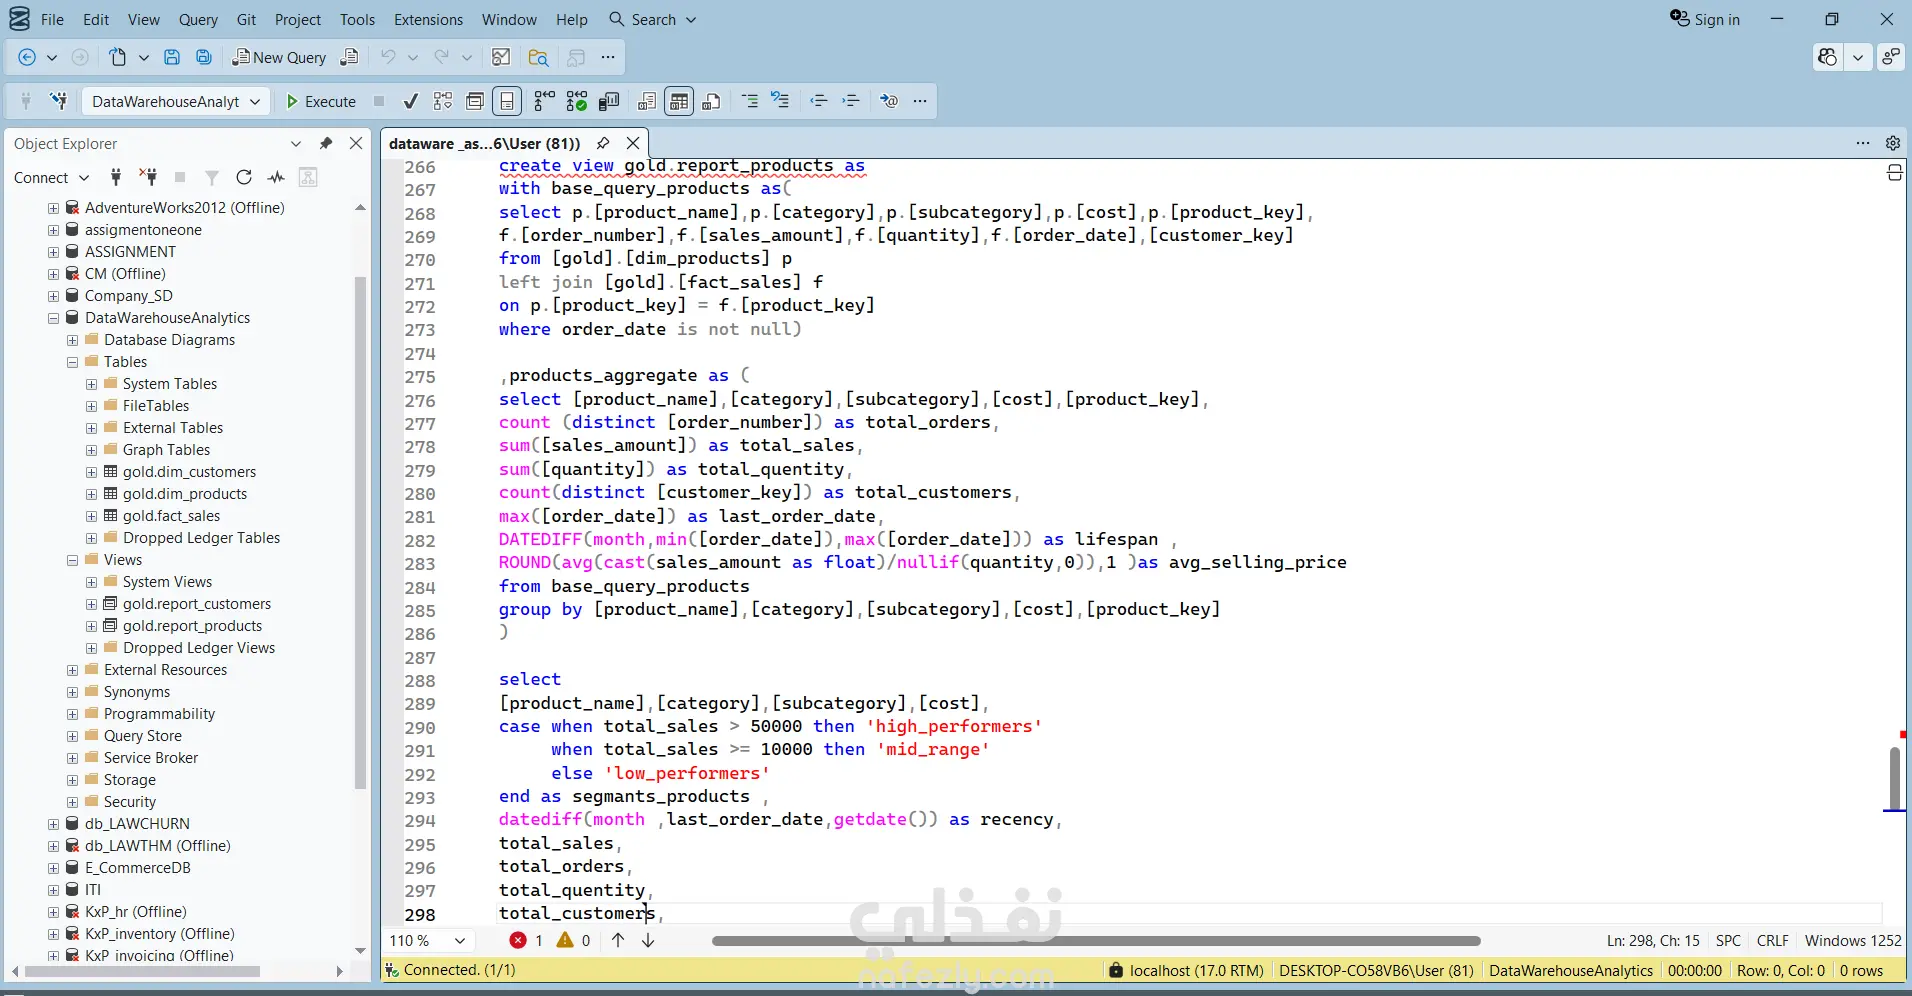
Task: Click the Change Connection icon beside the database selector
Action: (x=59, y=101)
